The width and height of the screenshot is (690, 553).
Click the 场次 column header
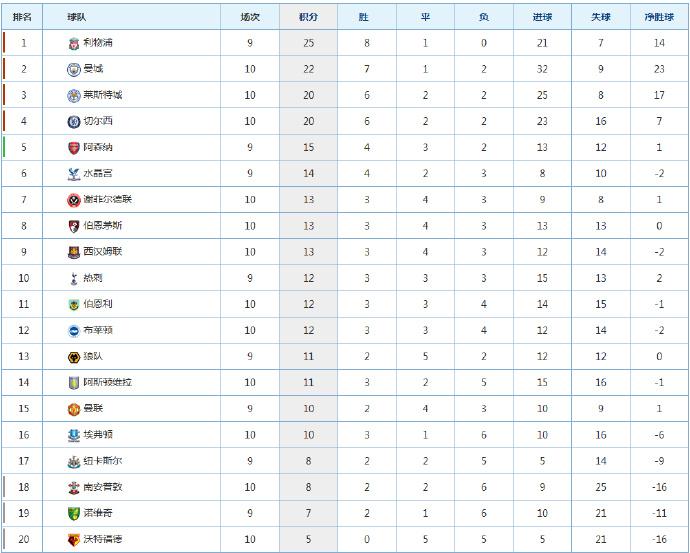tap(250, 17)
